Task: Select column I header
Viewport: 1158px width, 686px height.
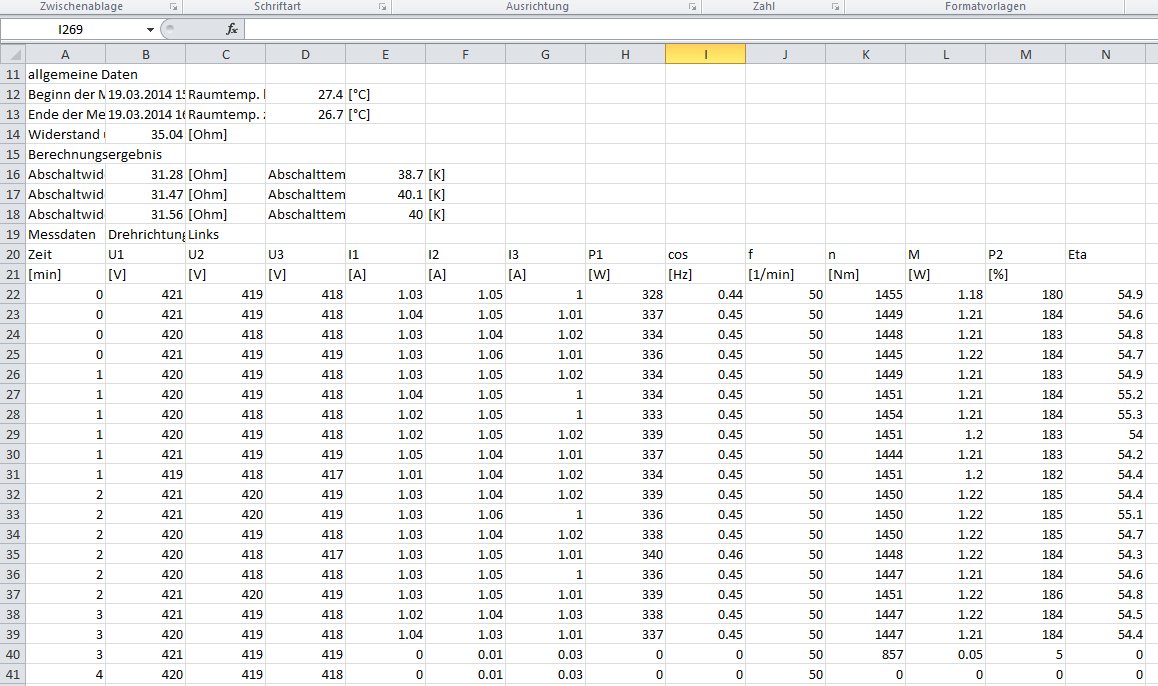Action: pyautogui.click(x=705, y=55)
